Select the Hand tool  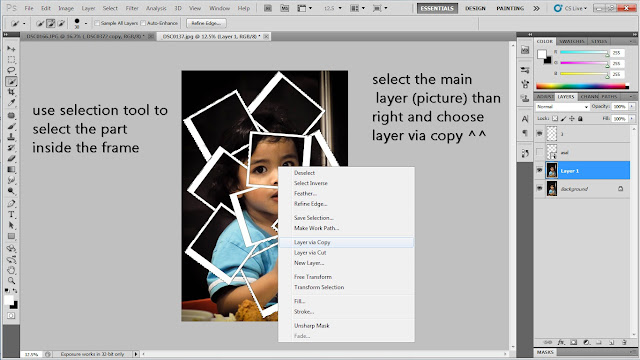(11, 270)
